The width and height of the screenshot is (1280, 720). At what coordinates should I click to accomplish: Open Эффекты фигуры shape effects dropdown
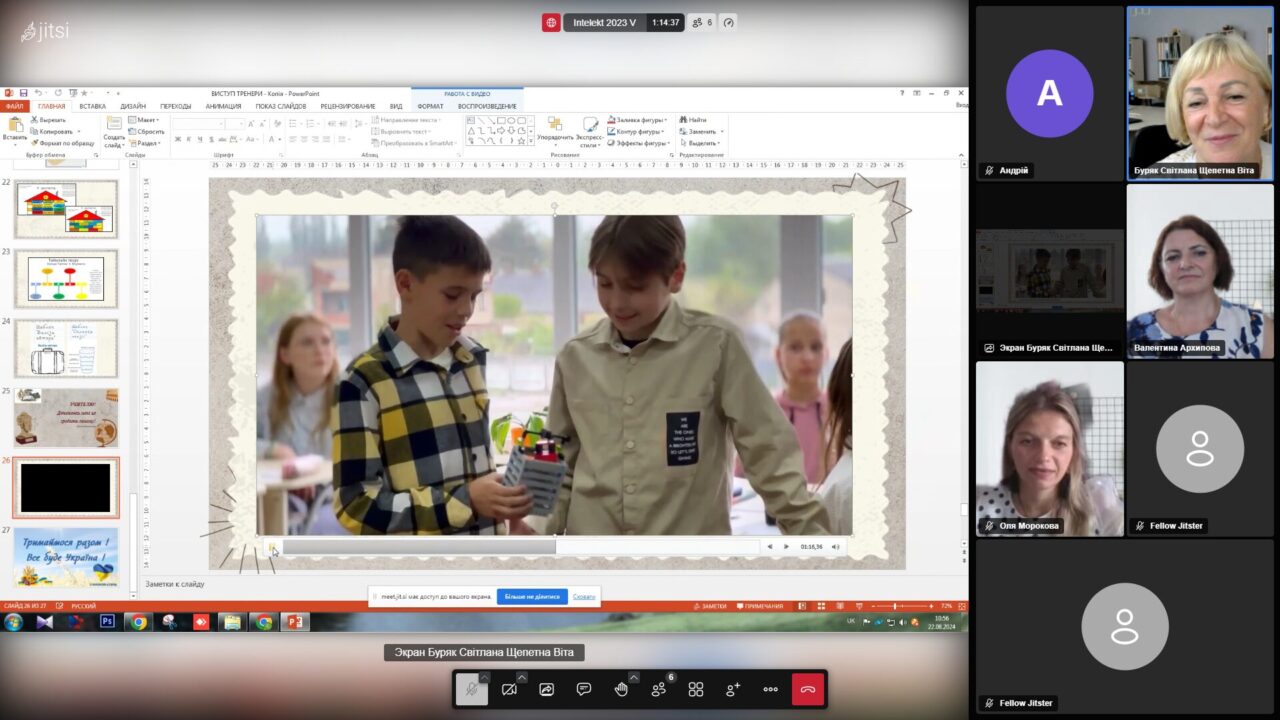[x=640, y=143]
